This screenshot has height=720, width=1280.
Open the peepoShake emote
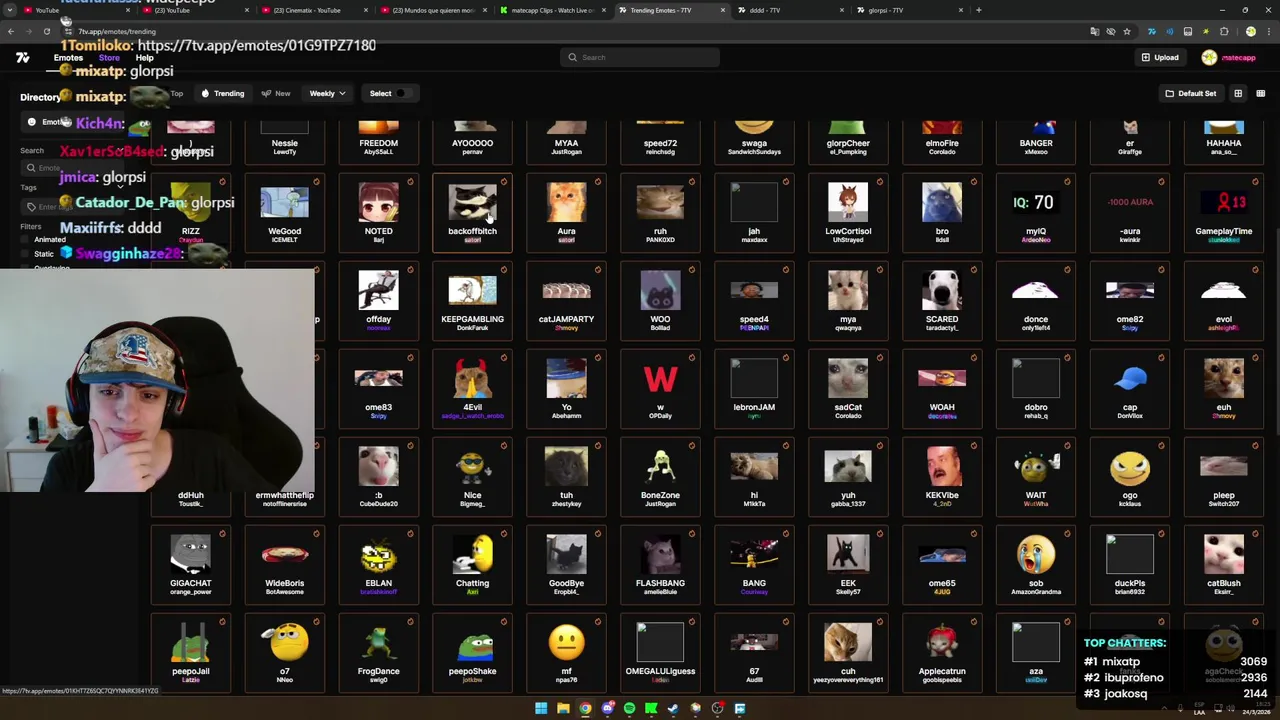click(472, 652)
